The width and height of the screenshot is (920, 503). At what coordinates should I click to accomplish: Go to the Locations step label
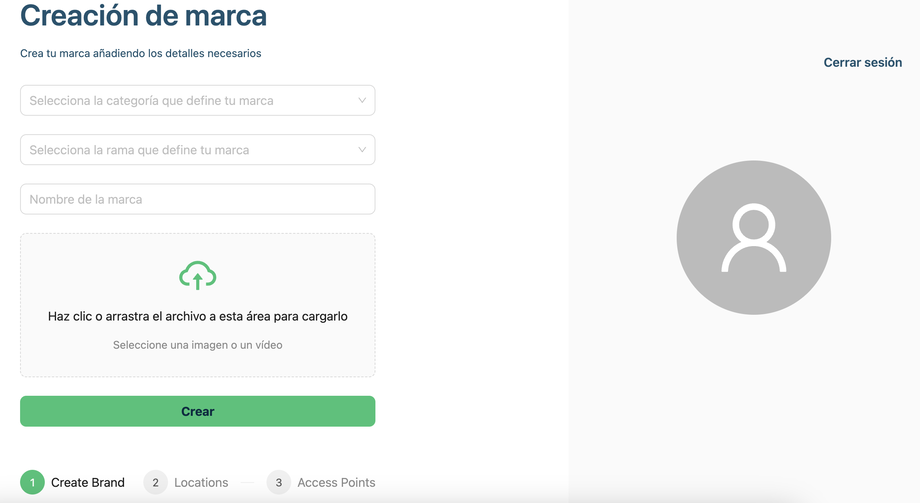point(201,482)
